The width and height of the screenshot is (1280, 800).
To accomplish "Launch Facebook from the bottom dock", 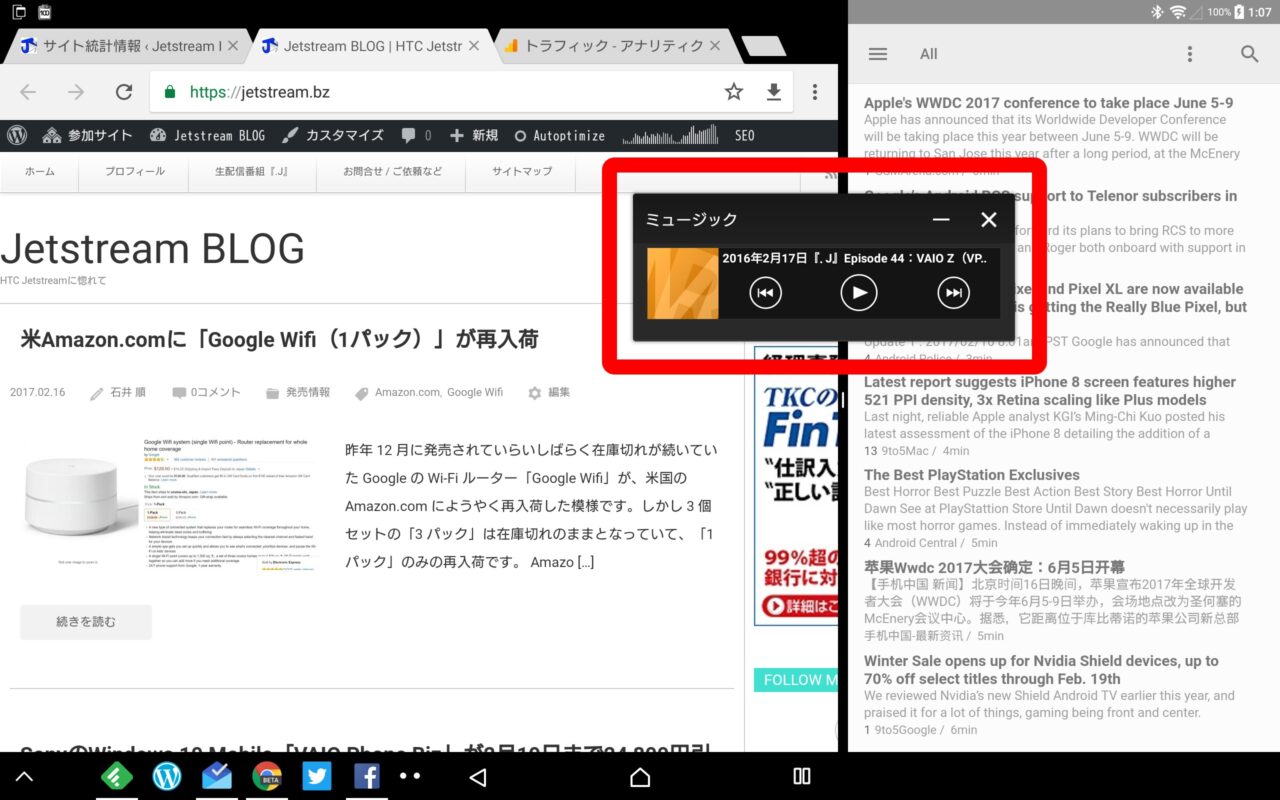I will 366,777.
